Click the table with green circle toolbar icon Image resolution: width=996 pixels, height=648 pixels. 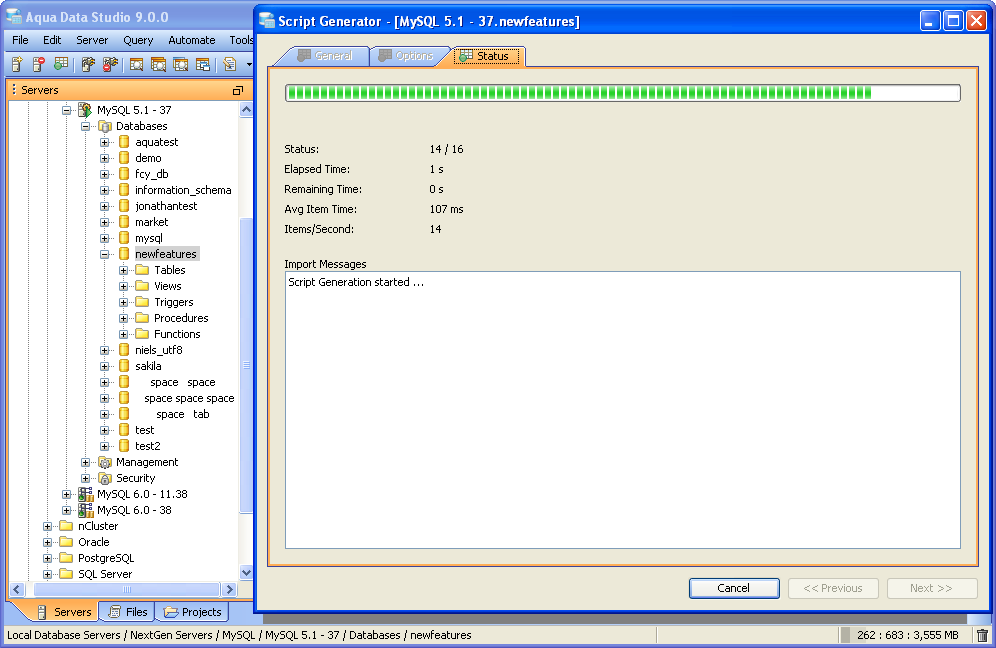[60, 64]
